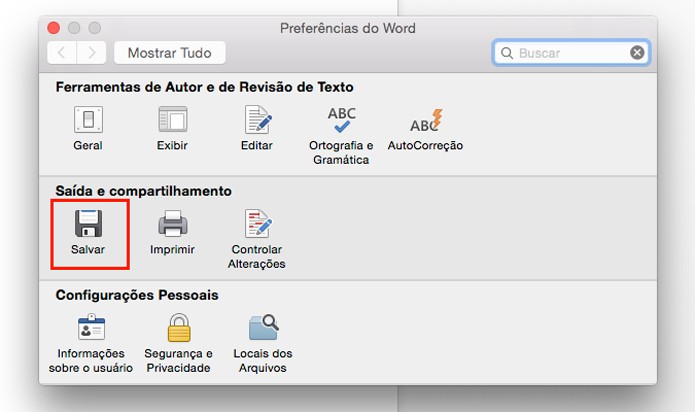
Task: Click the Preferências do Word title
Action: pos(348,28)
